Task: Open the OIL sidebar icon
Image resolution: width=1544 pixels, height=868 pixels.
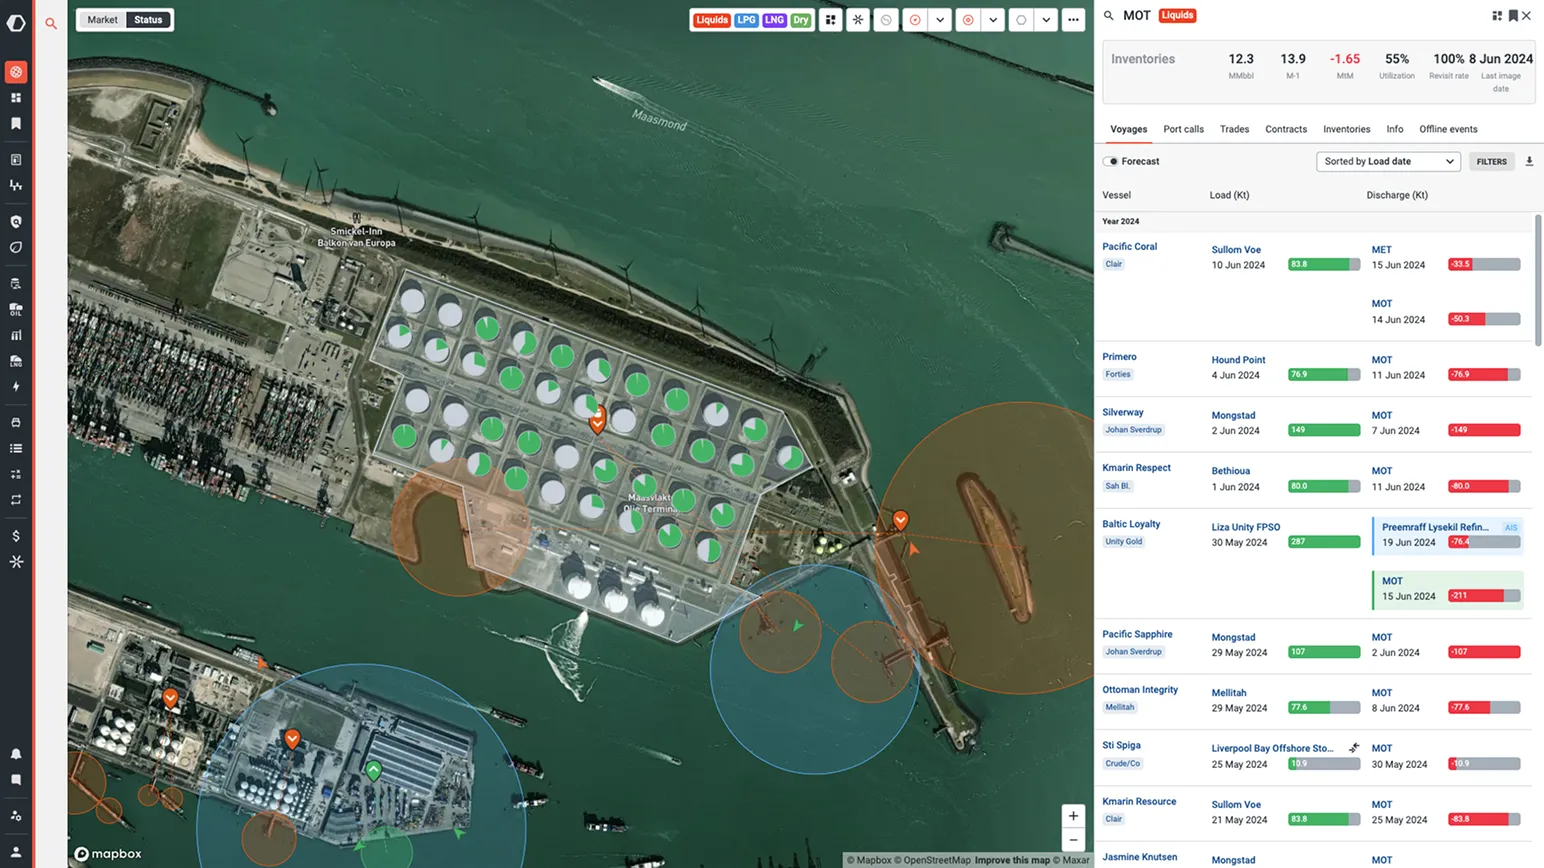Action: (16, 310)
